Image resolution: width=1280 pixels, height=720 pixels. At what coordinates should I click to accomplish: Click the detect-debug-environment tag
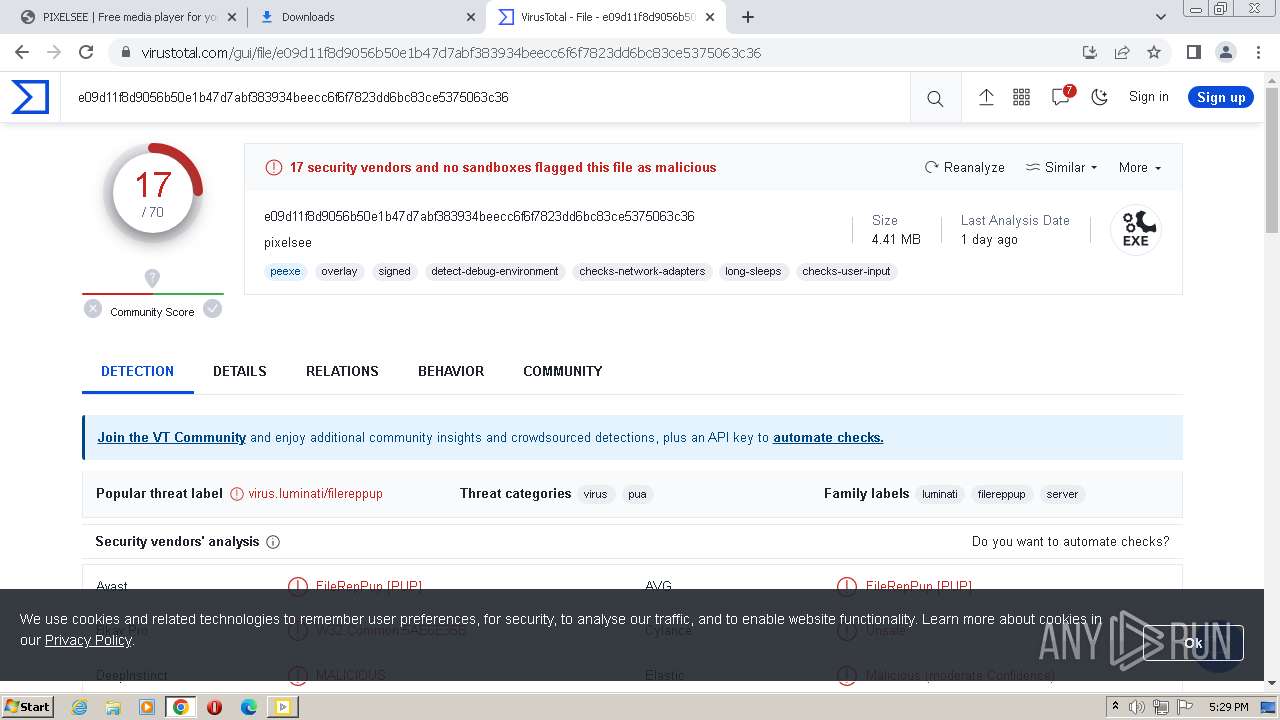495,271
